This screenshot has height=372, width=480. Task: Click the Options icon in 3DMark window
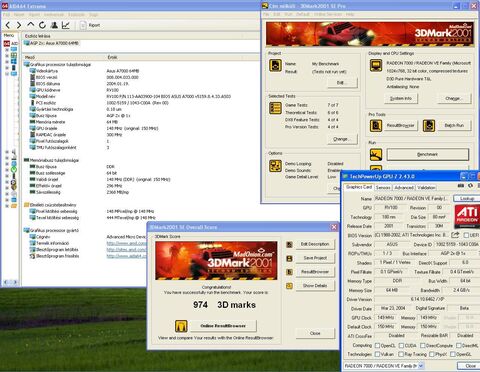point(275,166)
